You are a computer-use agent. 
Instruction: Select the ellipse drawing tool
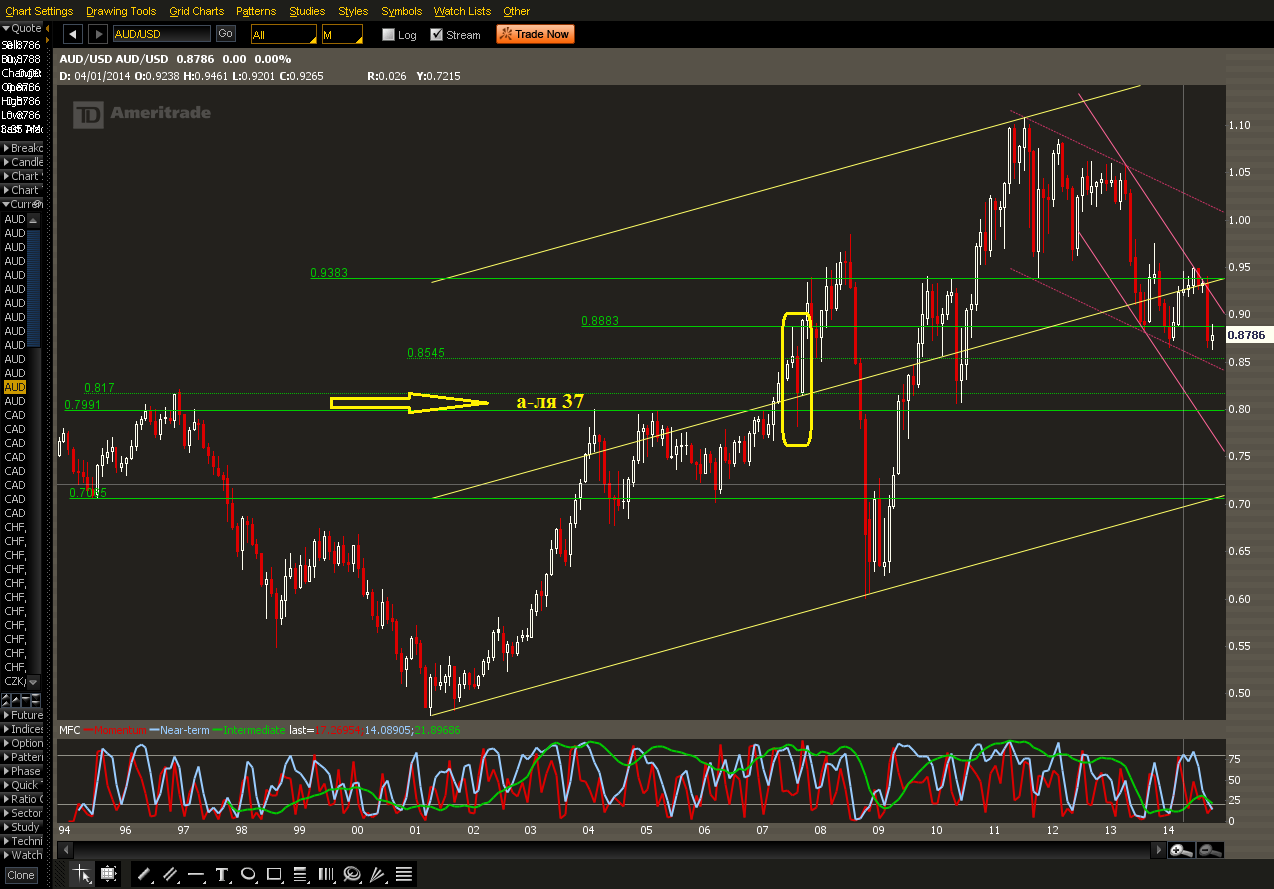pyautogui.click(x=248, y=874)
